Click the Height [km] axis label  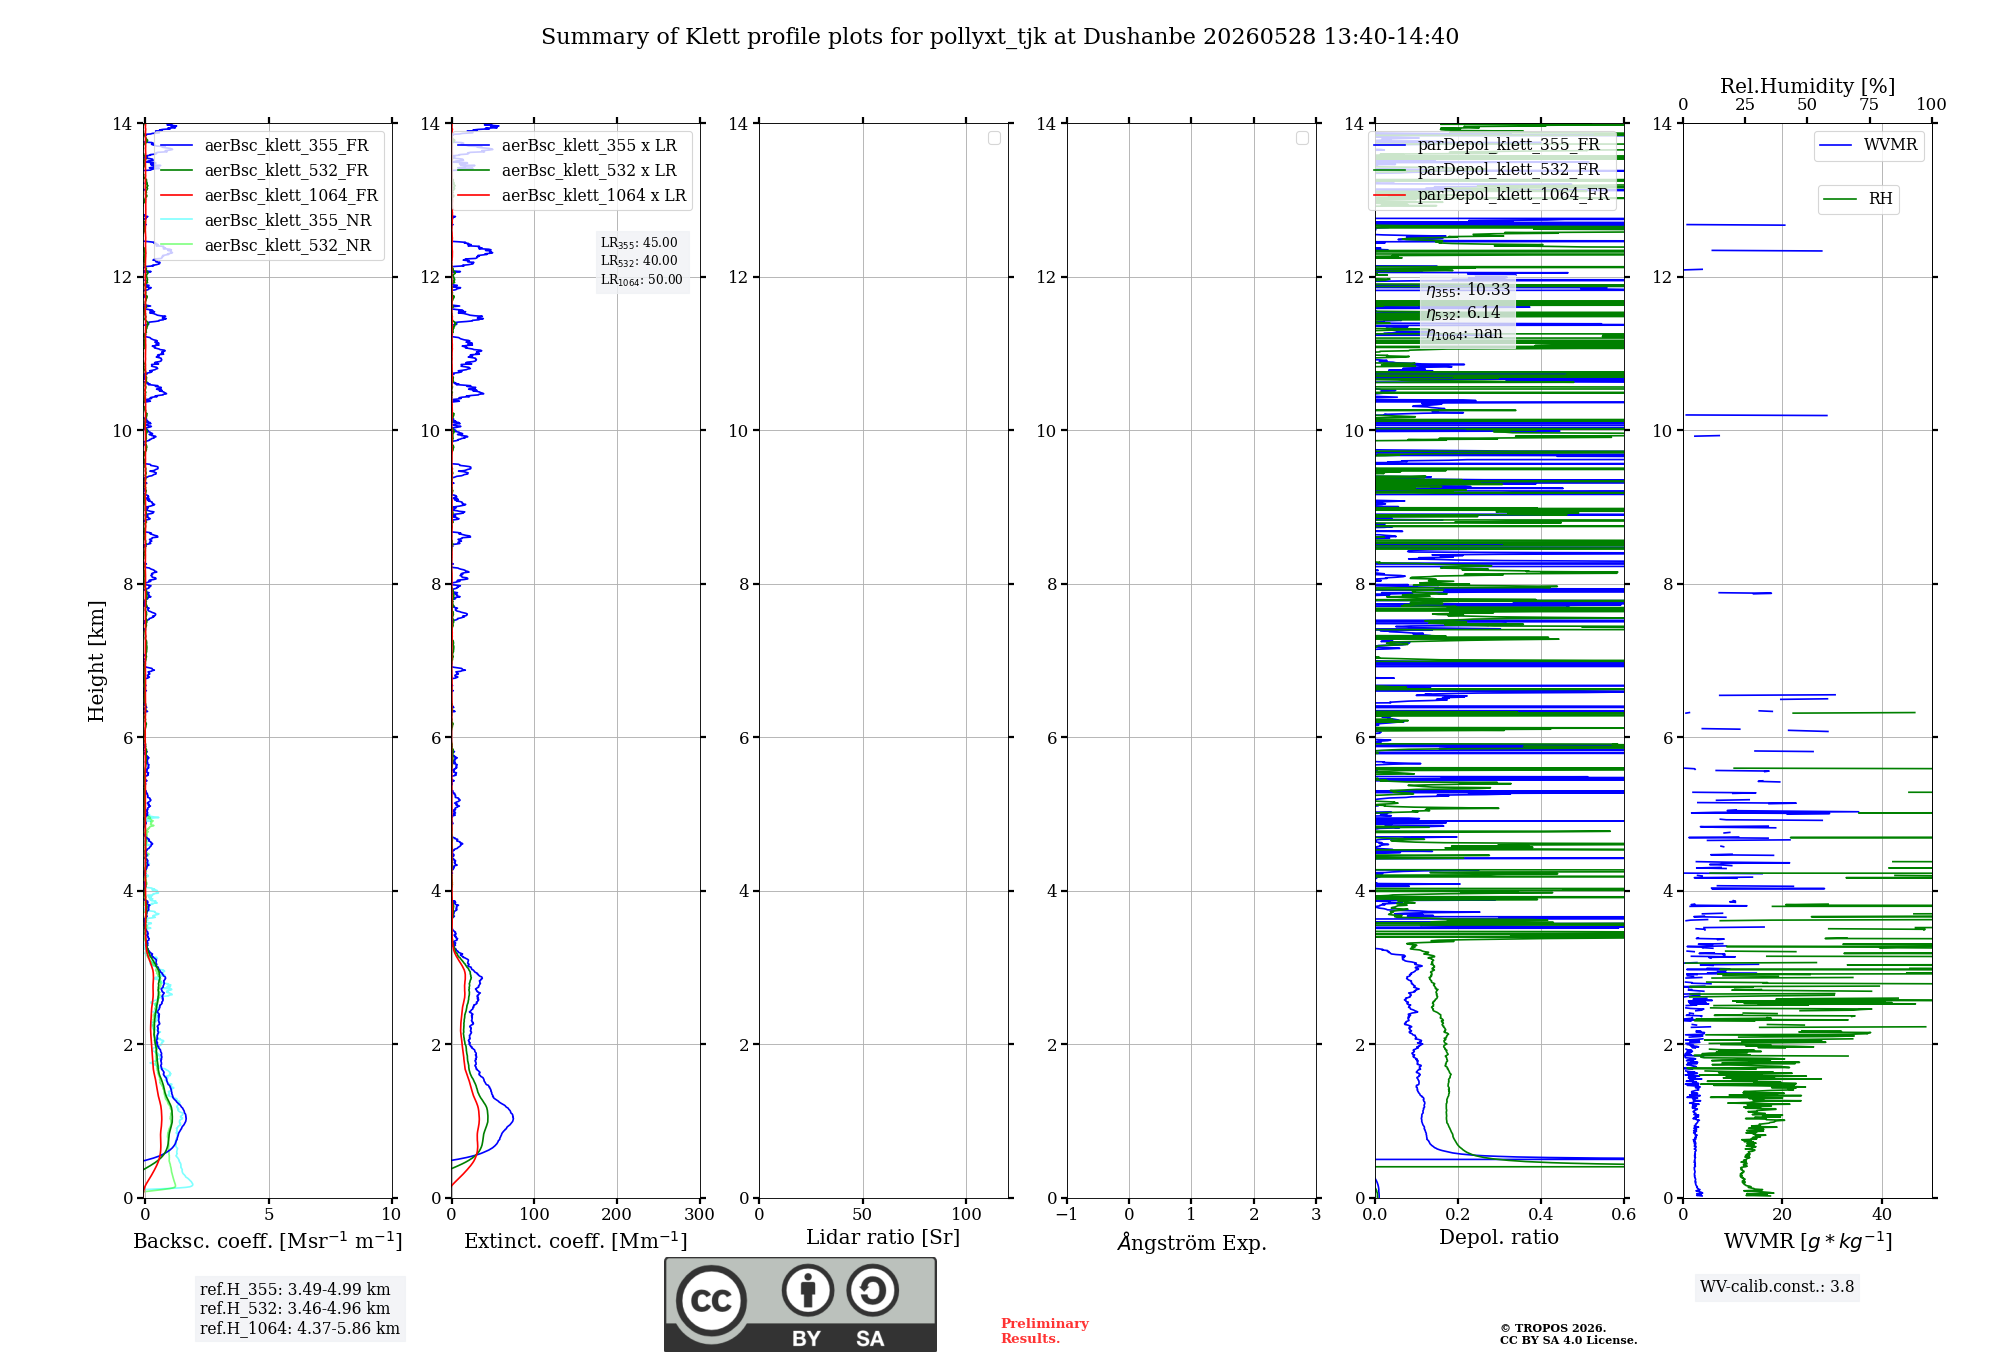point(96,661)
